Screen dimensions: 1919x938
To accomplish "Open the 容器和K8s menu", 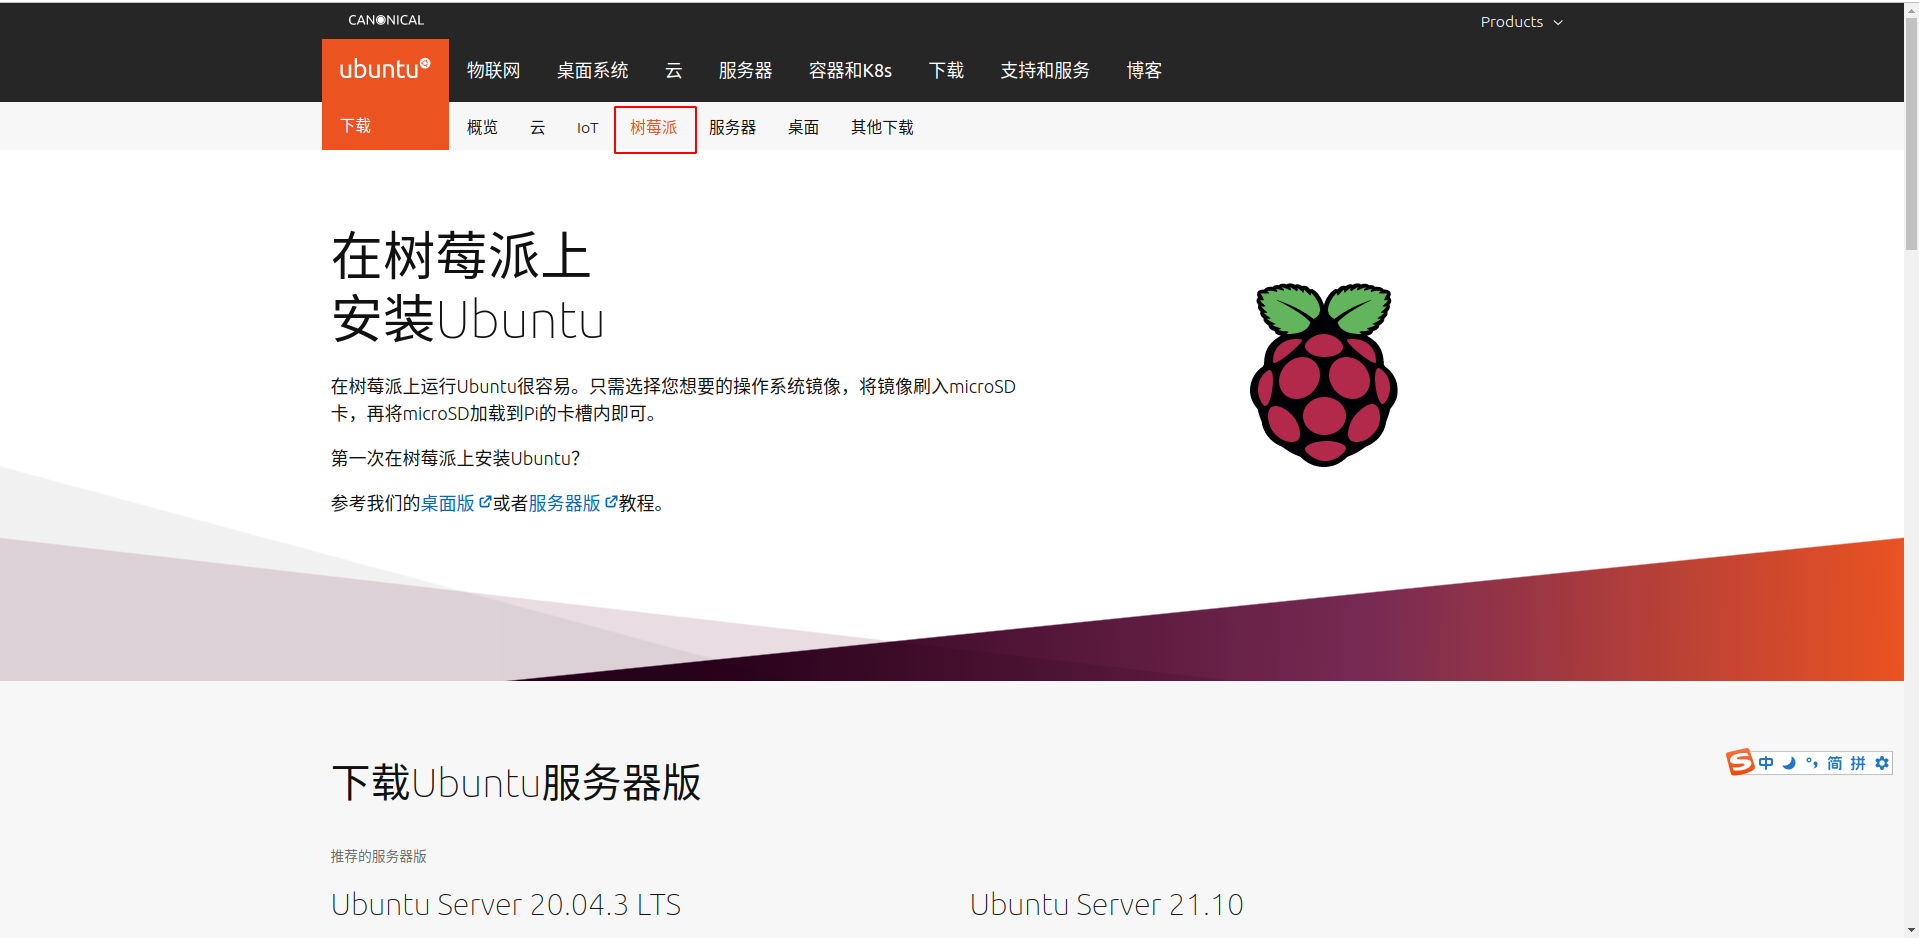I will pyautogui.click(x=849, y=70).
